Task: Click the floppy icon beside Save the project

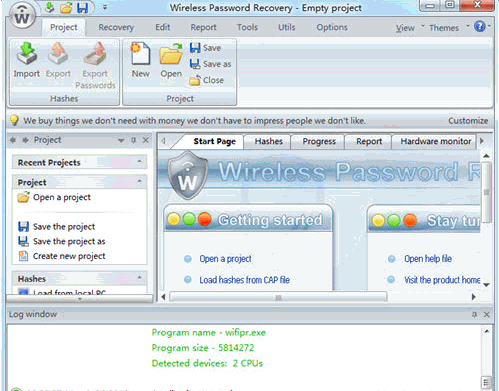Action: click(x=23, y=227)
